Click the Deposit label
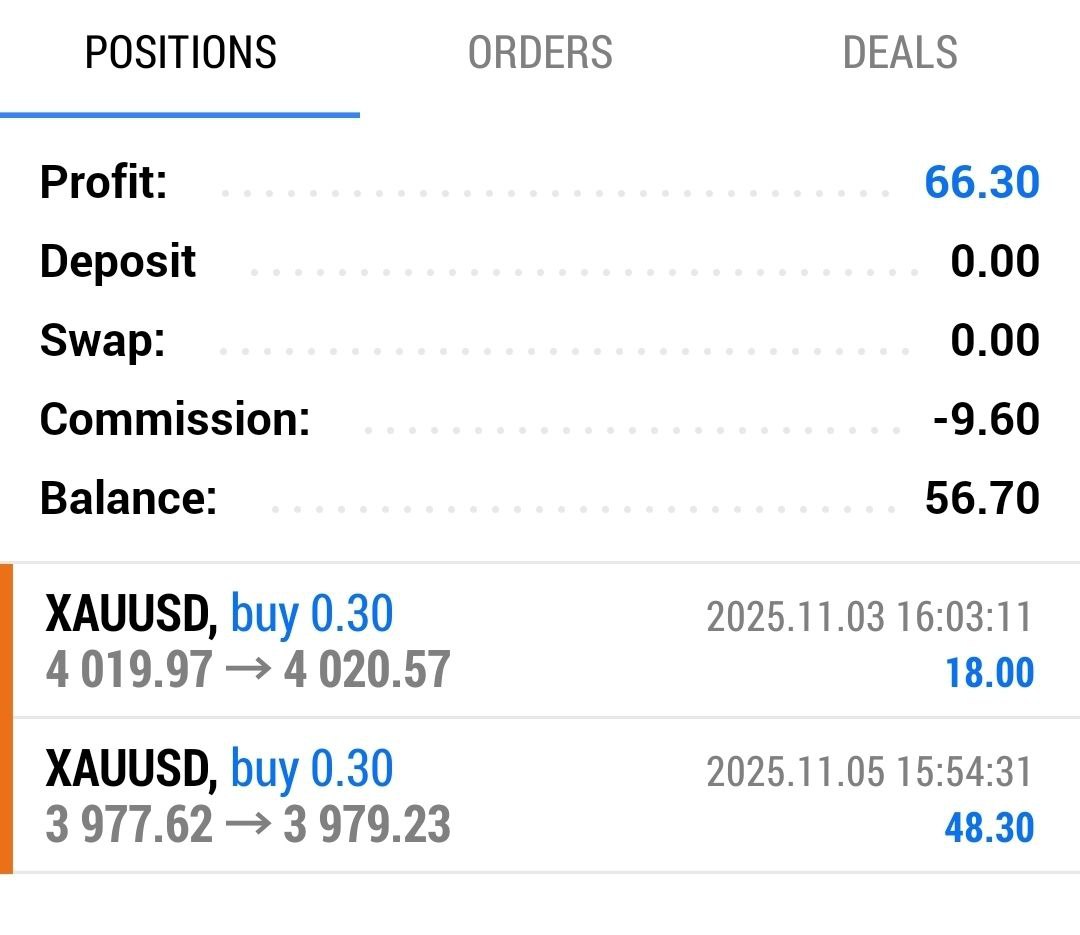 118,262
